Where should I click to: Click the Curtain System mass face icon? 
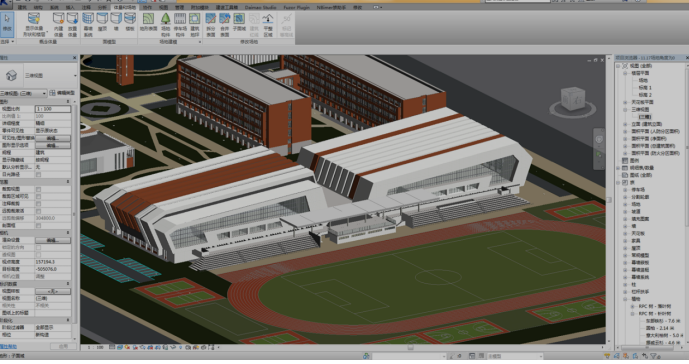point(88,24)
